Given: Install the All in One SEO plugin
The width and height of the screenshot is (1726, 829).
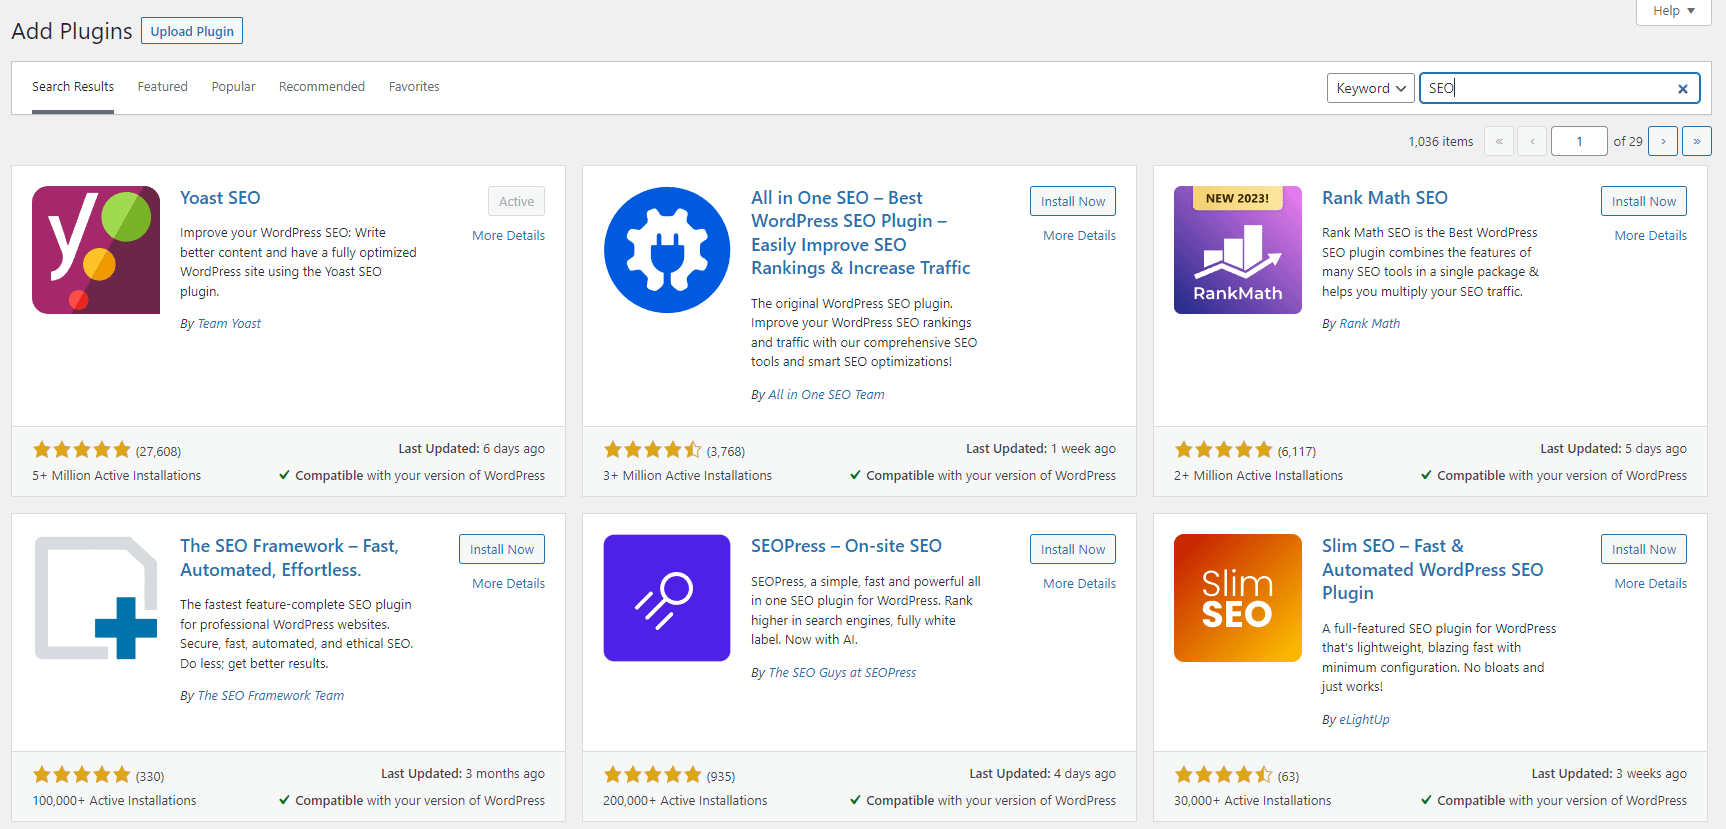Looking at the screenshot, I should [x=1073, y=201].
